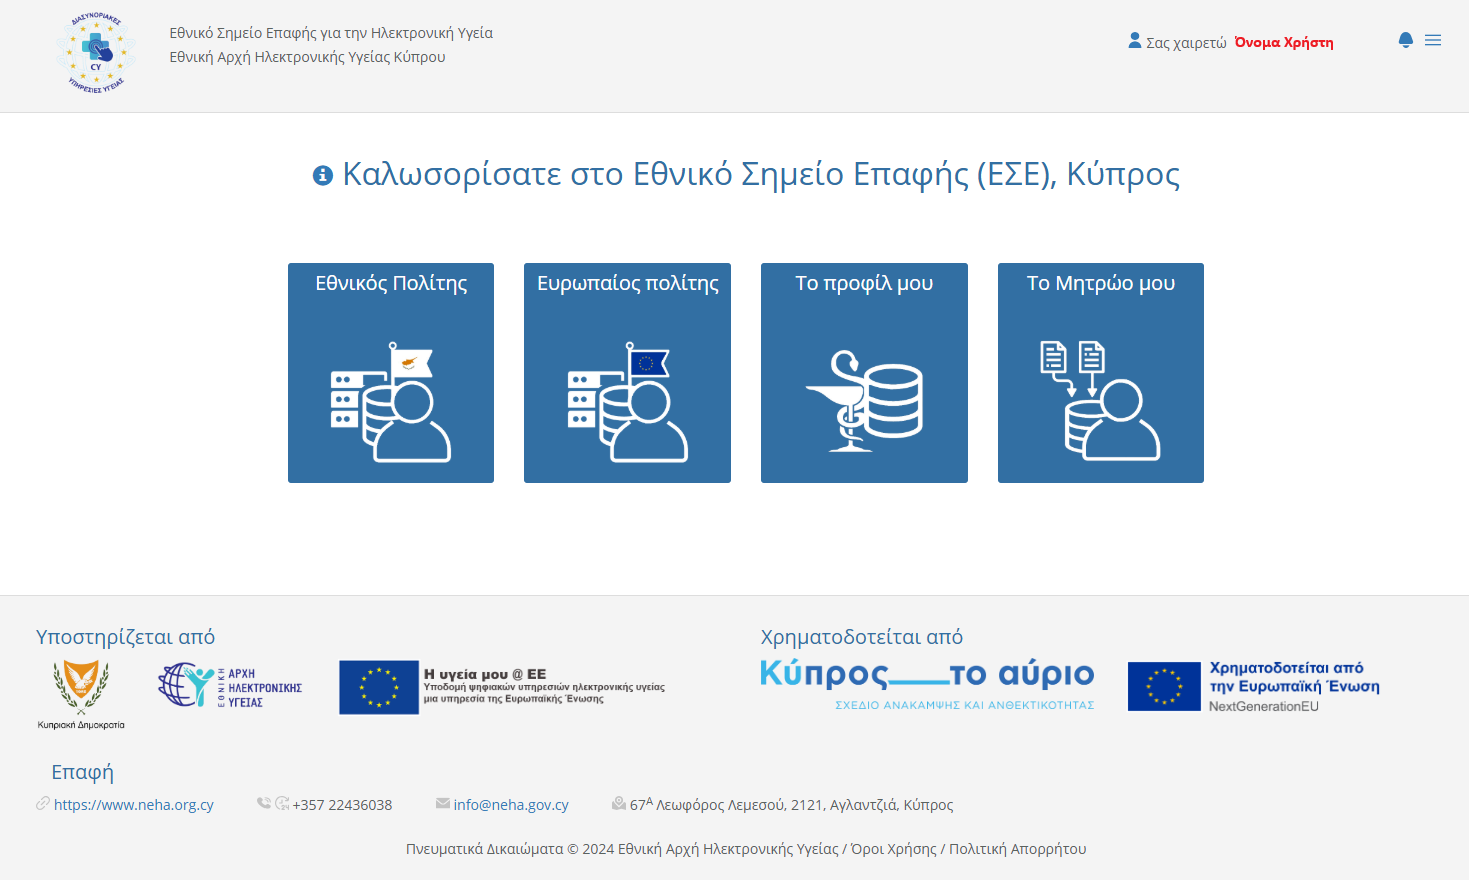
Task: Click the phone number +357 22436038
Action: (342, 805)
